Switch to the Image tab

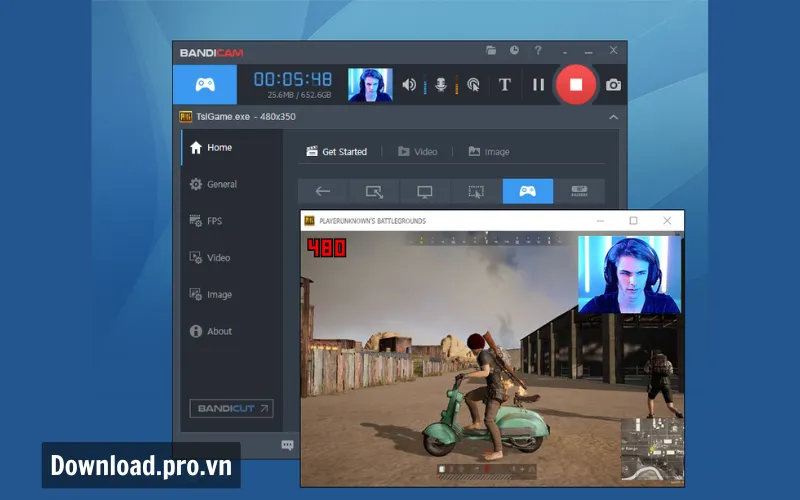(488, 152)
